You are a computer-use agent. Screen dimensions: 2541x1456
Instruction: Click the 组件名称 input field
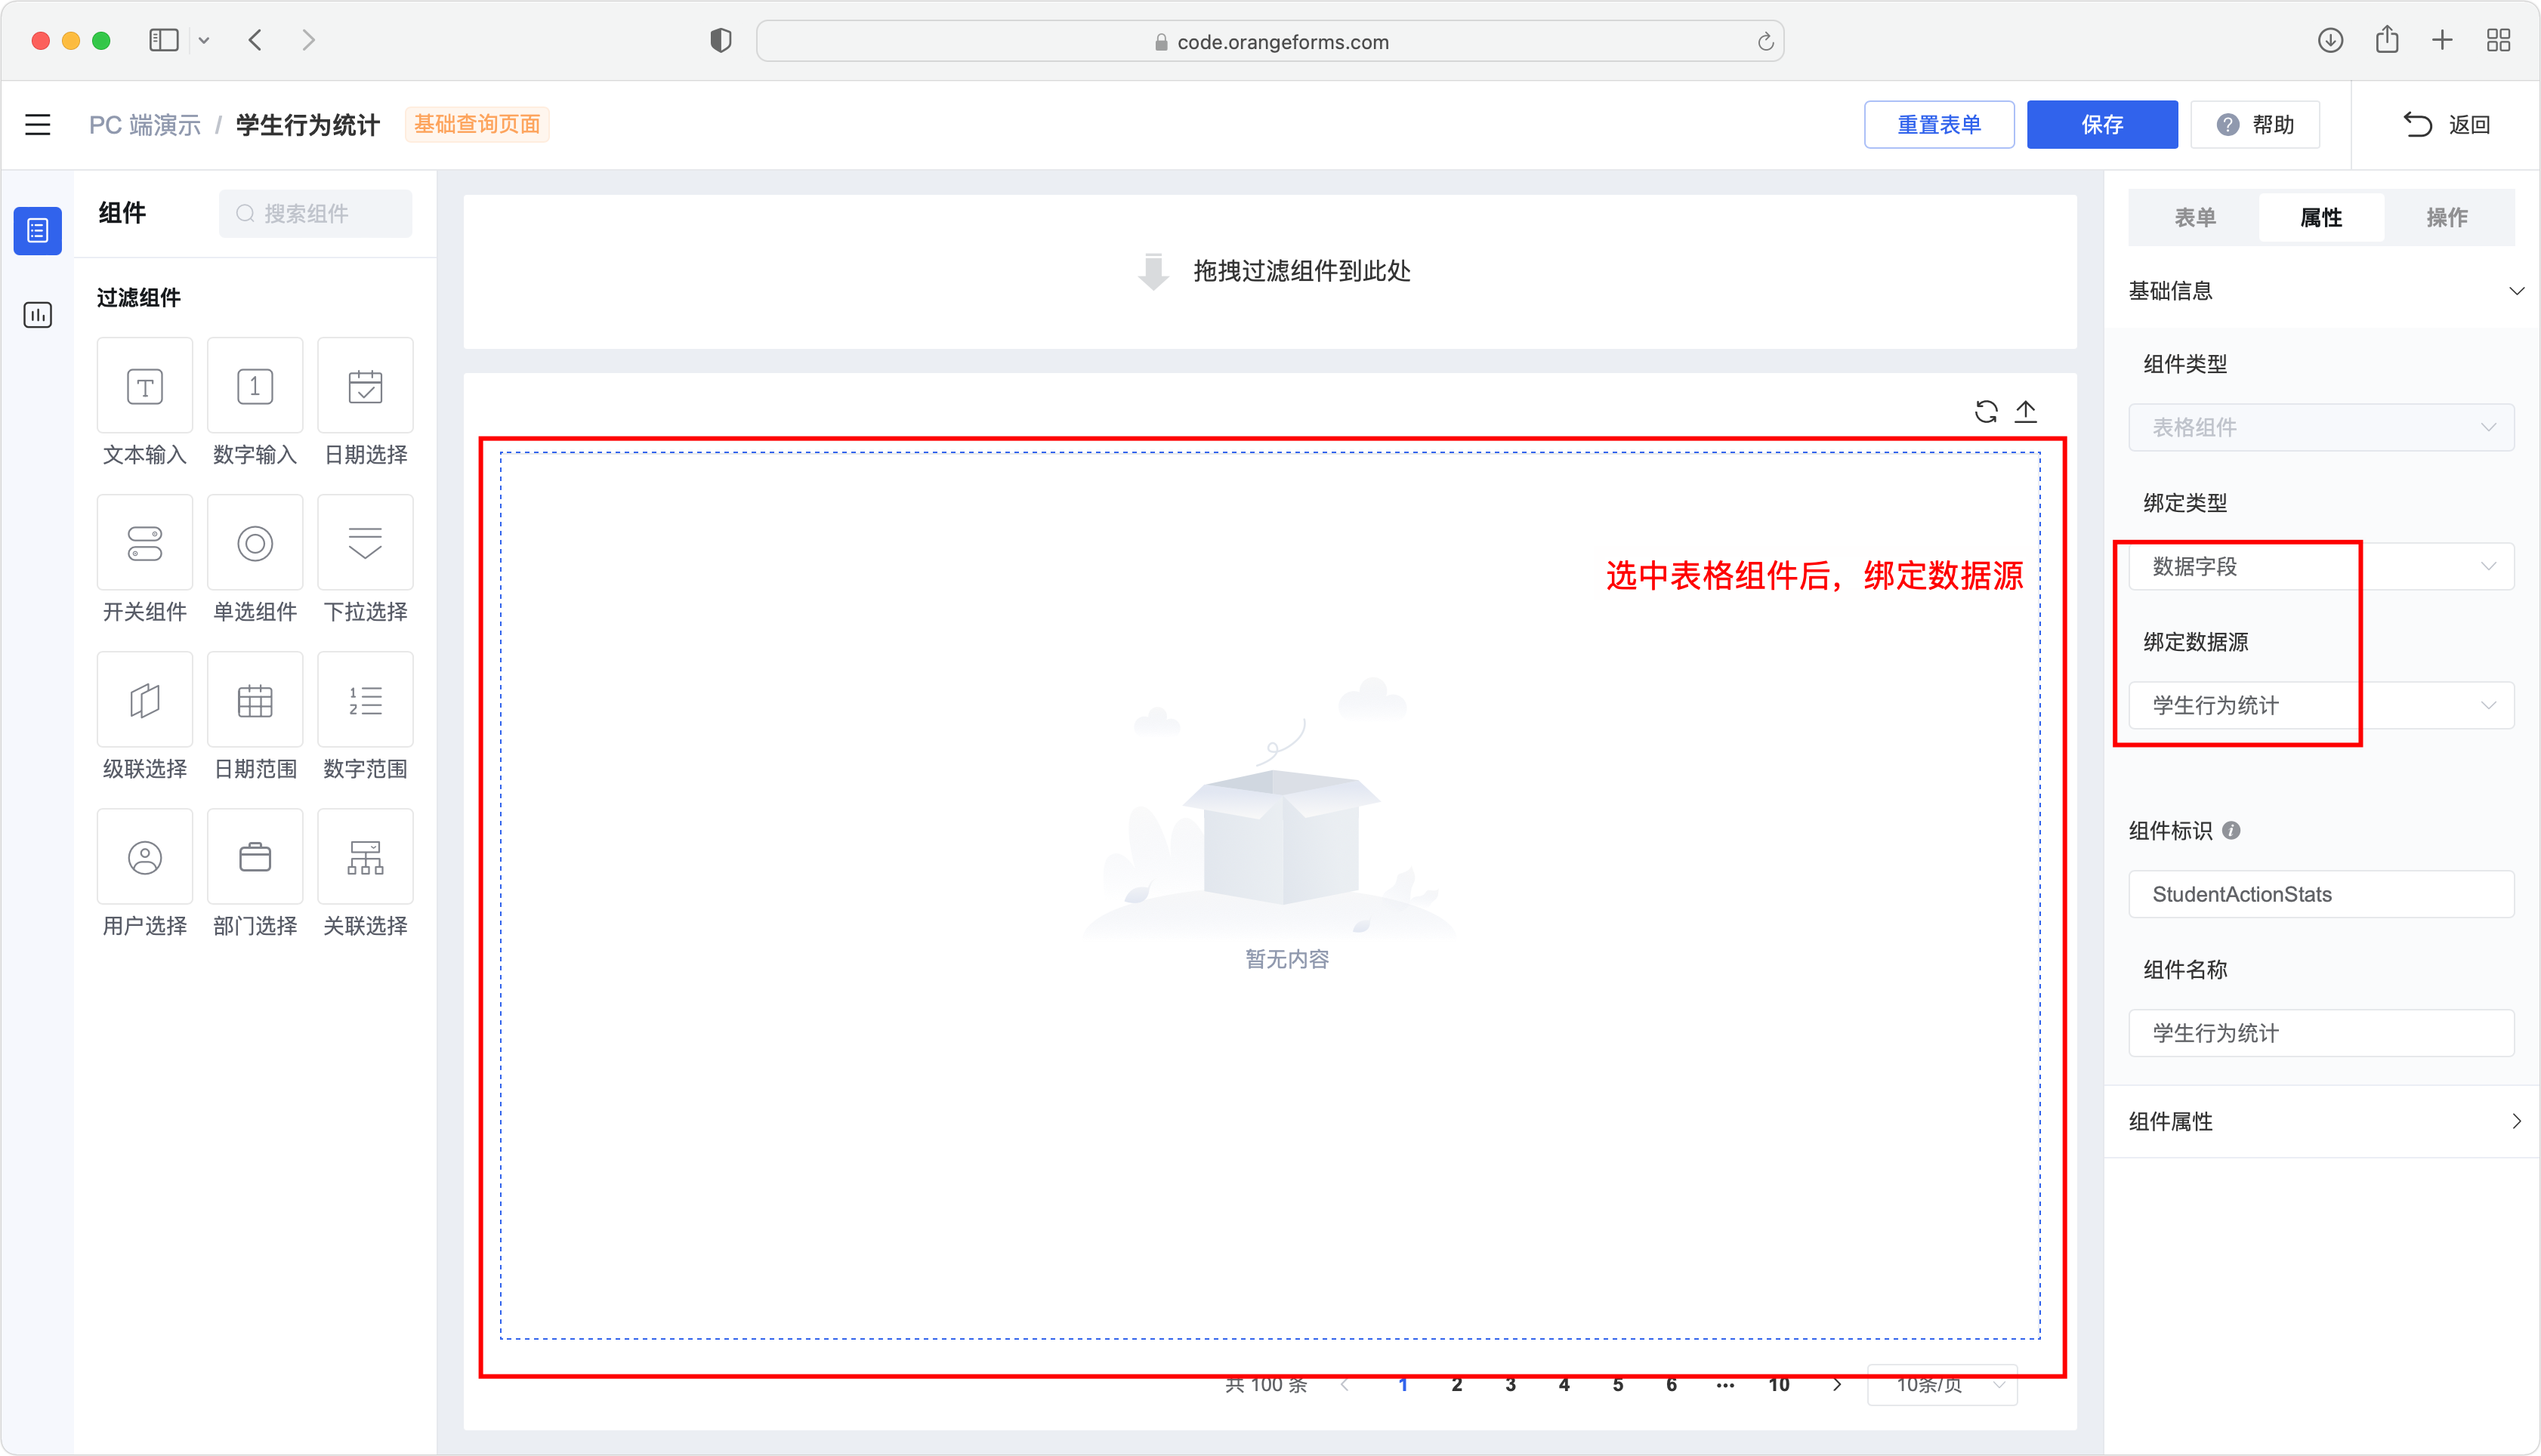(2321, 1033)
